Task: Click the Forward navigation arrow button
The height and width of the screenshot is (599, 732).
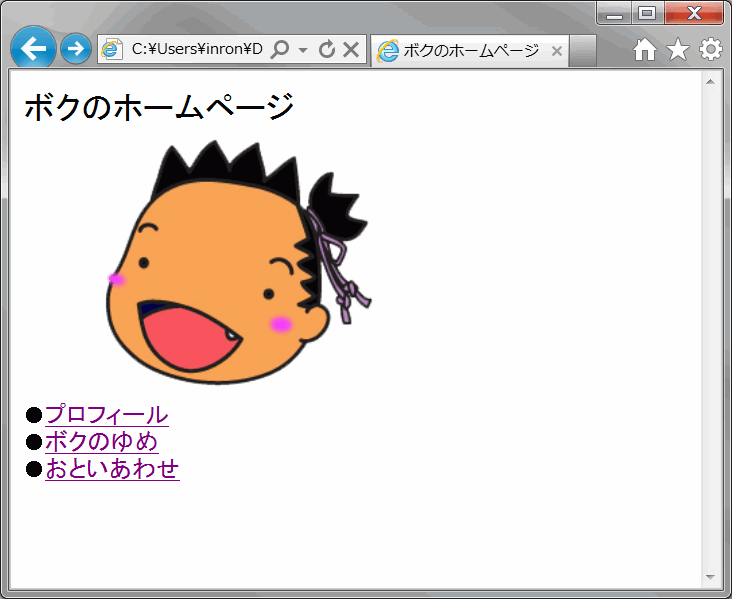Action: tap(76, 49)
